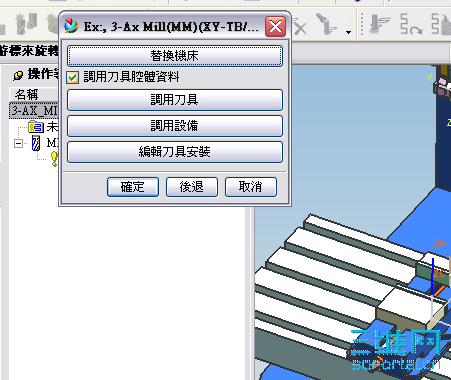Screen dimensions: 451x380
Task: Click the flashlight tool toolbar icon
Action: click(x=327, y=23)
